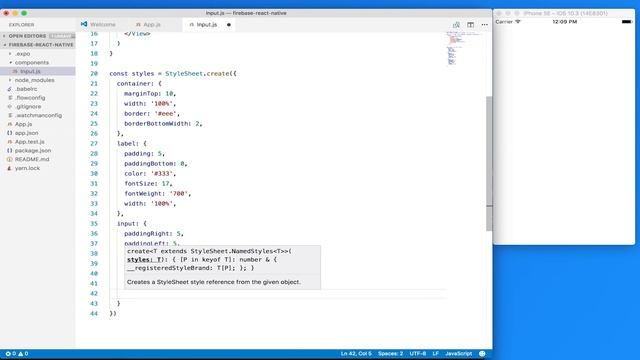Image resolution: width=640 pixels, height=360 pixels.
Task: Click the errors and warnings status indicator
Action: pos(17,353)
